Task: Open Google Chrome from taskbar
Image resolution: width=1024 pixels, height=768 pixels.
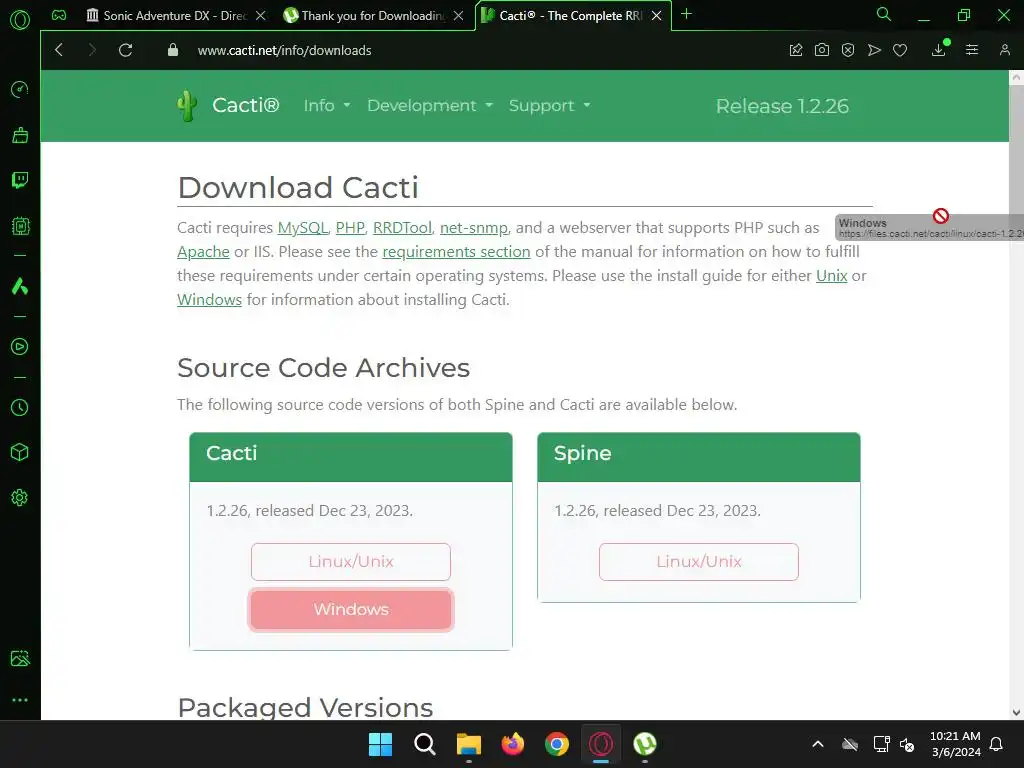Action: point(556,744)
